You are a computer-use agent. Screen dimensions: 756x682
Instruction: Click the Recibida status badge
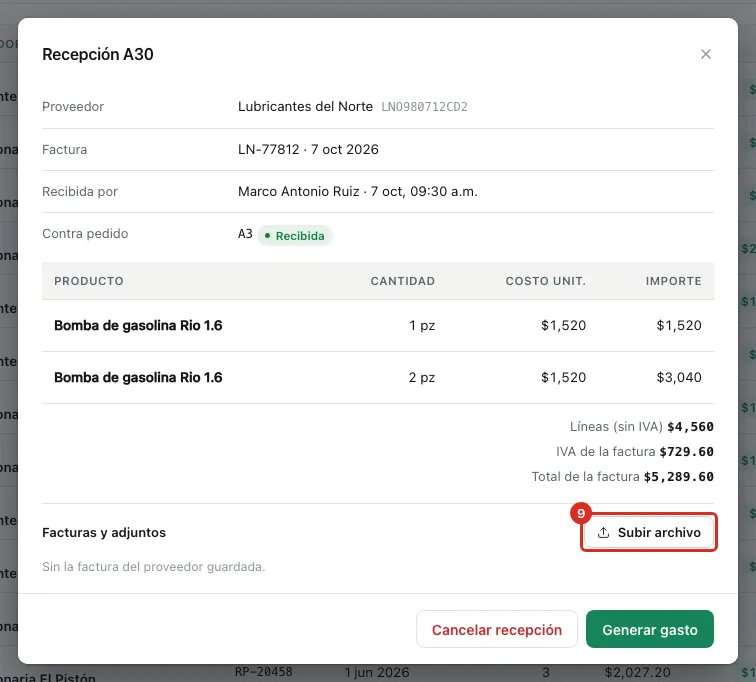[x=295, y=236]
